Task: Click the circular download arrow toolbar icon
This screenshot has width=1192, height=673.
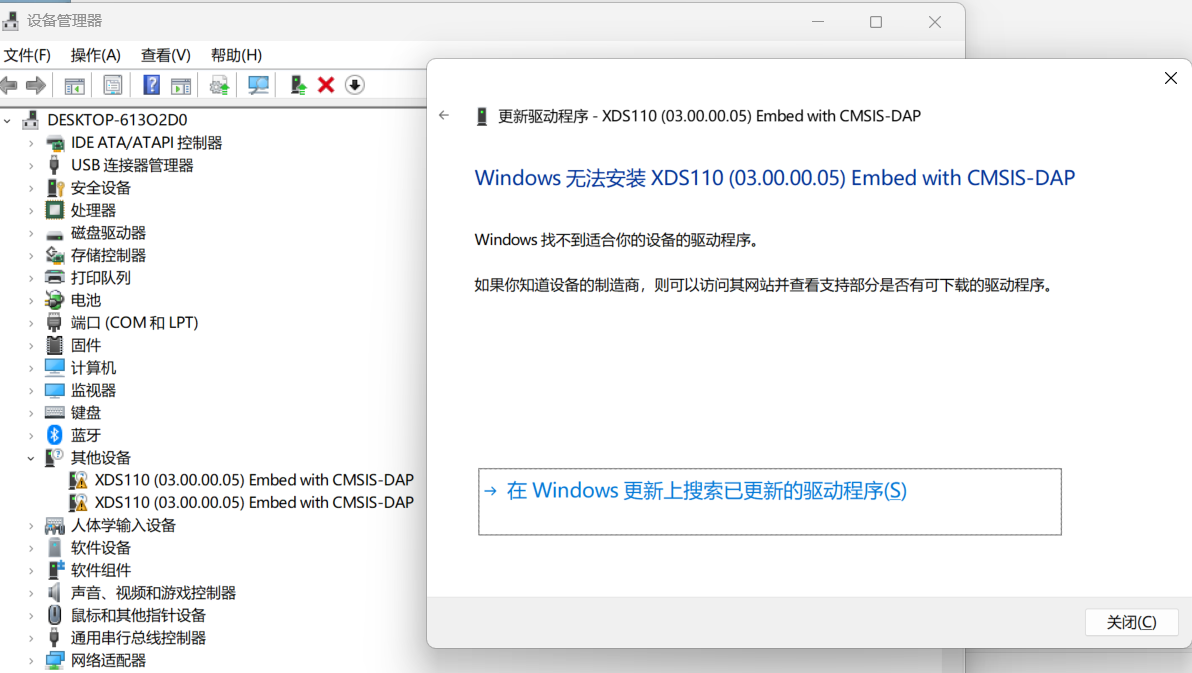Action: click(355, 85)
